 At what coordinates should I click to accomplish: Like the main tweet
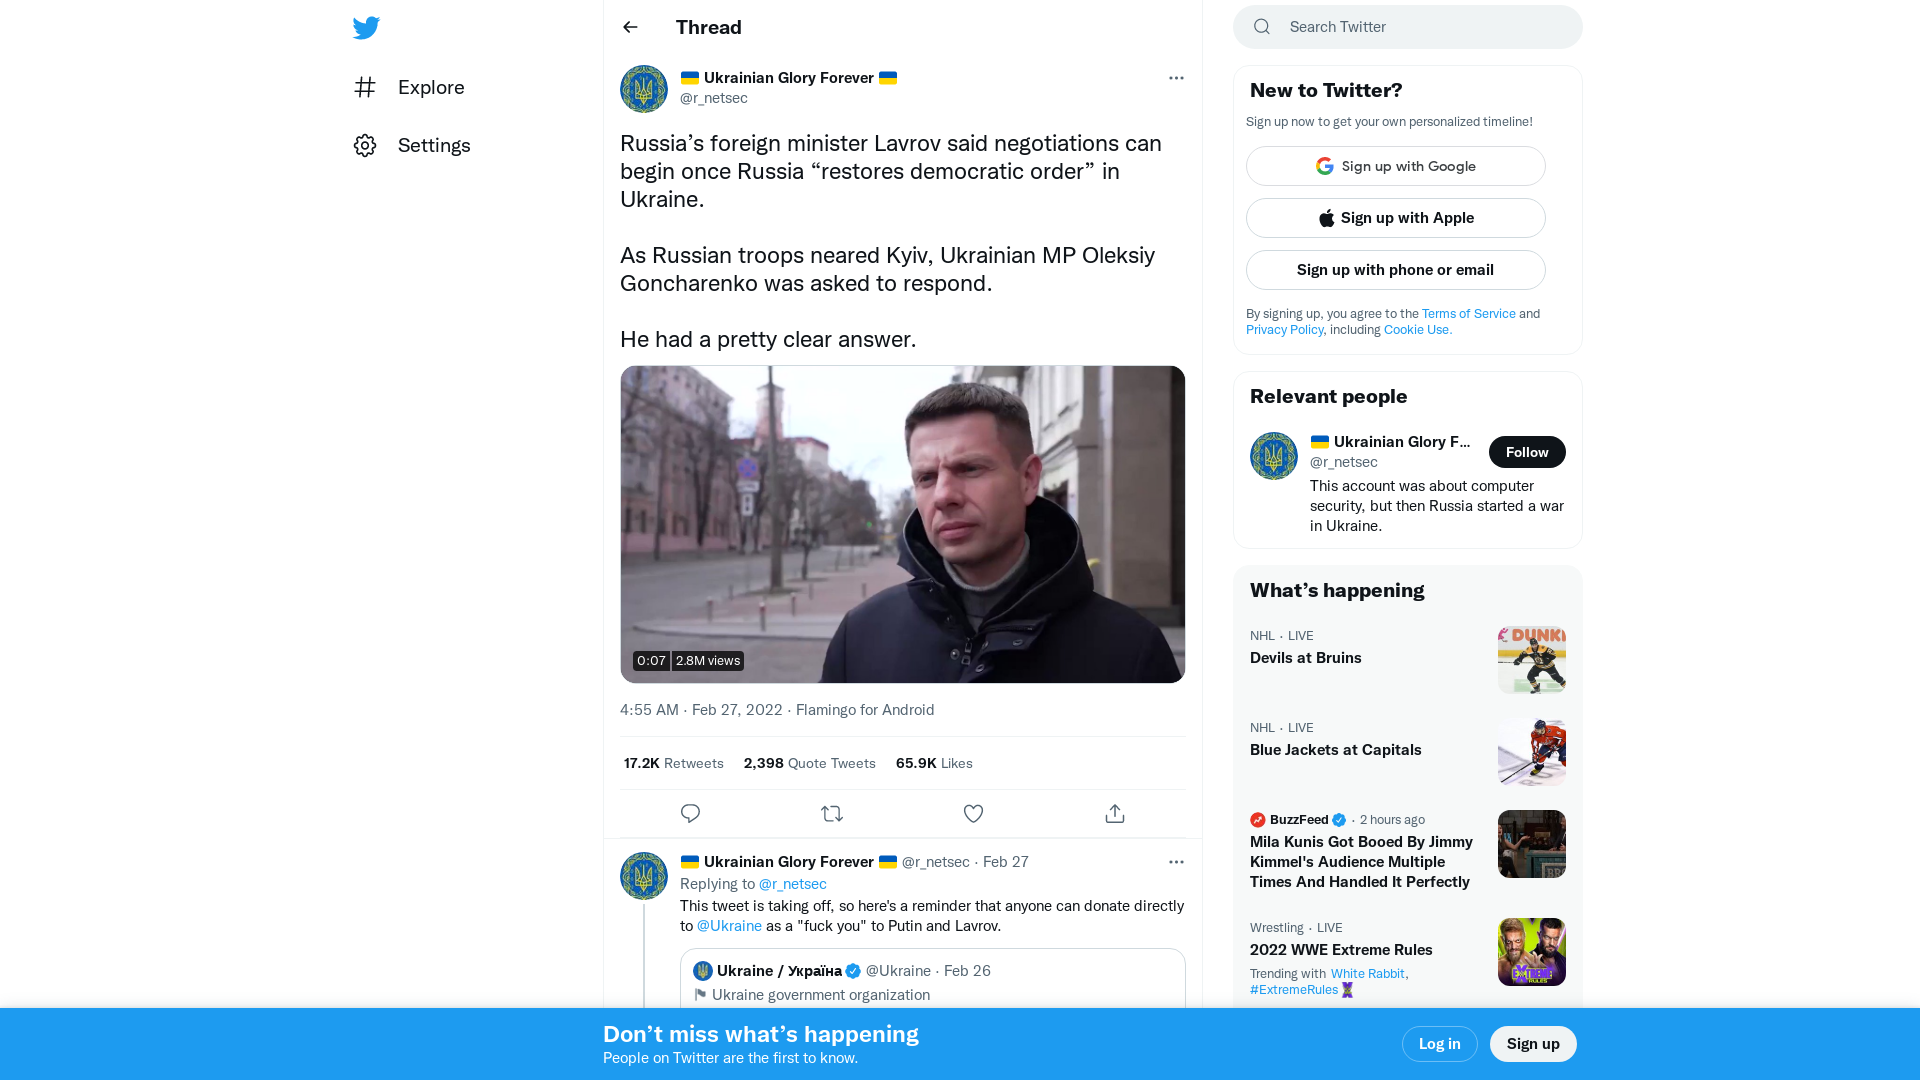[973, 814]
